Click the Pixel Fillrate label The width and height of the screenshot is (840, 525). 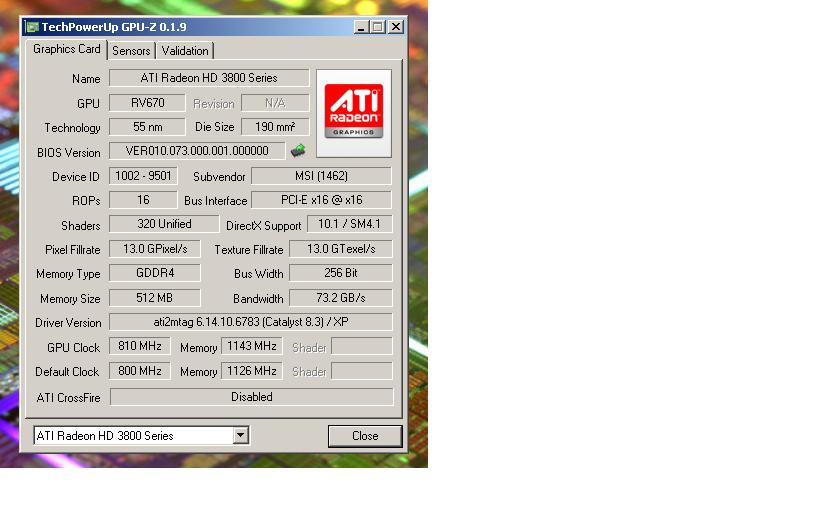(72, 250)
